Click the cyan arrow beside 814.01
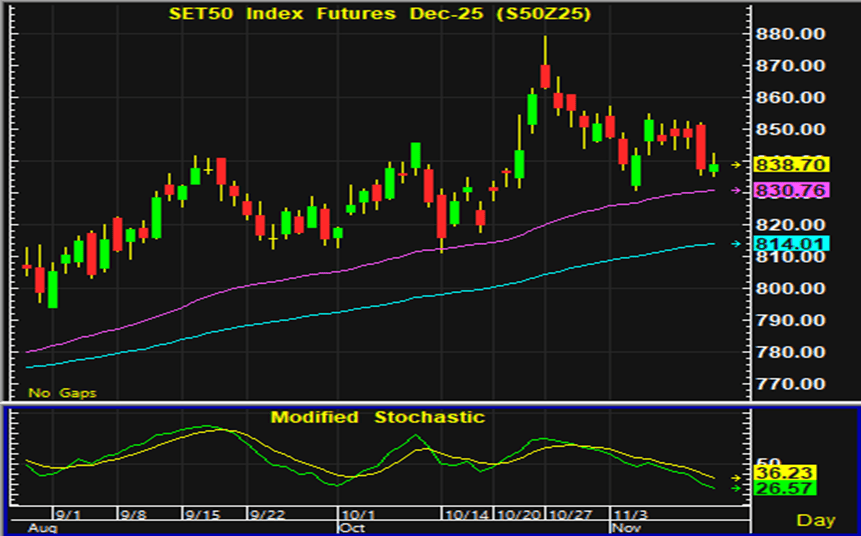The image size is (861, 536). [738, 243]
